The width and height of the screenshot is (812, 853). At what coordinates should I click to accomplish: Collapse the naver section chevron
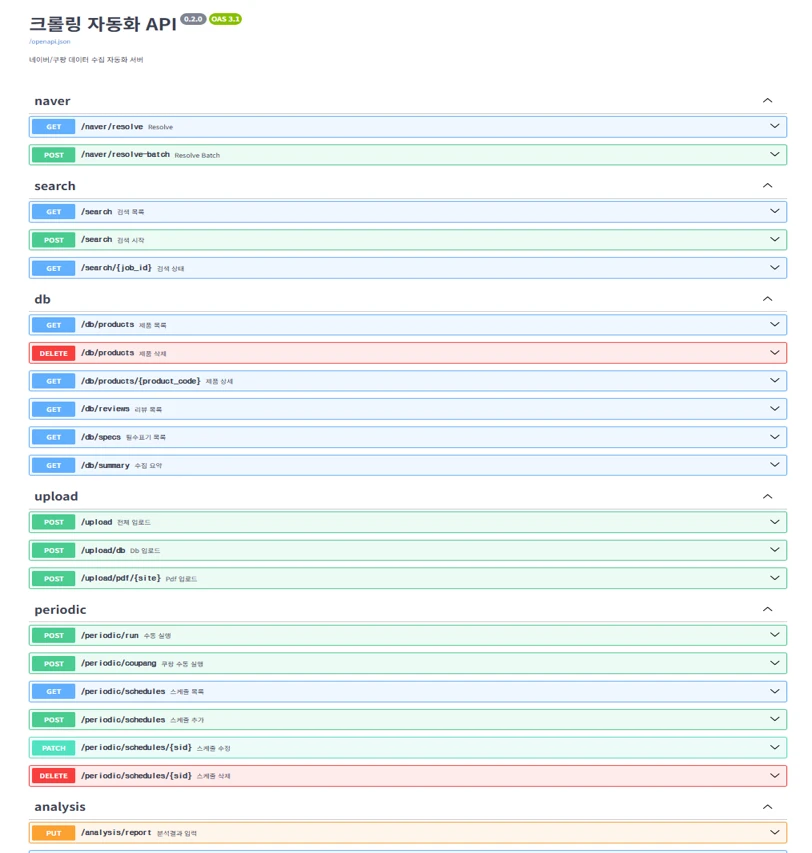767,101
